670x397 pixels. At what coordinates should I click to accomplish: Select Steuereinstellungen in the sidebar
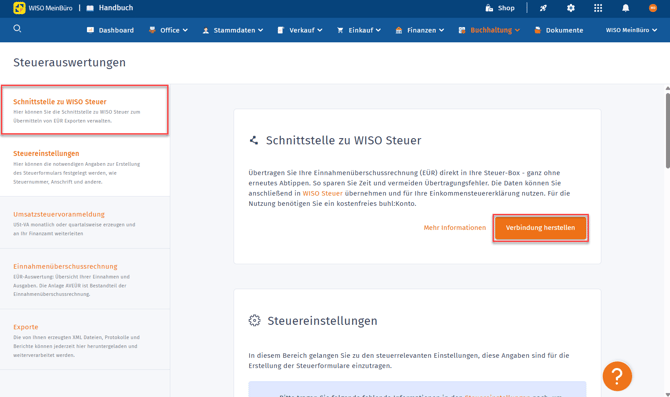point(85,167)
